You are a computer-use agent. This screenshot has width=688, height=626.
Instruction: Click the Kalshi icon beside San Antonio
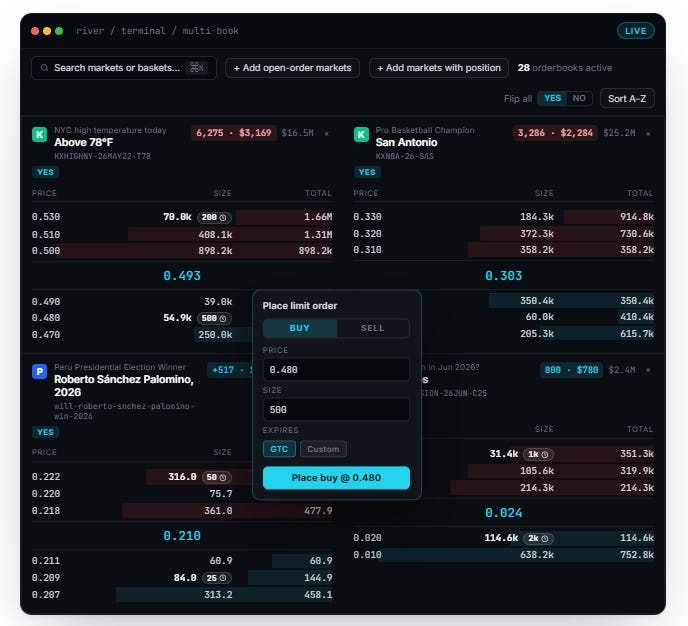point(361,134)
